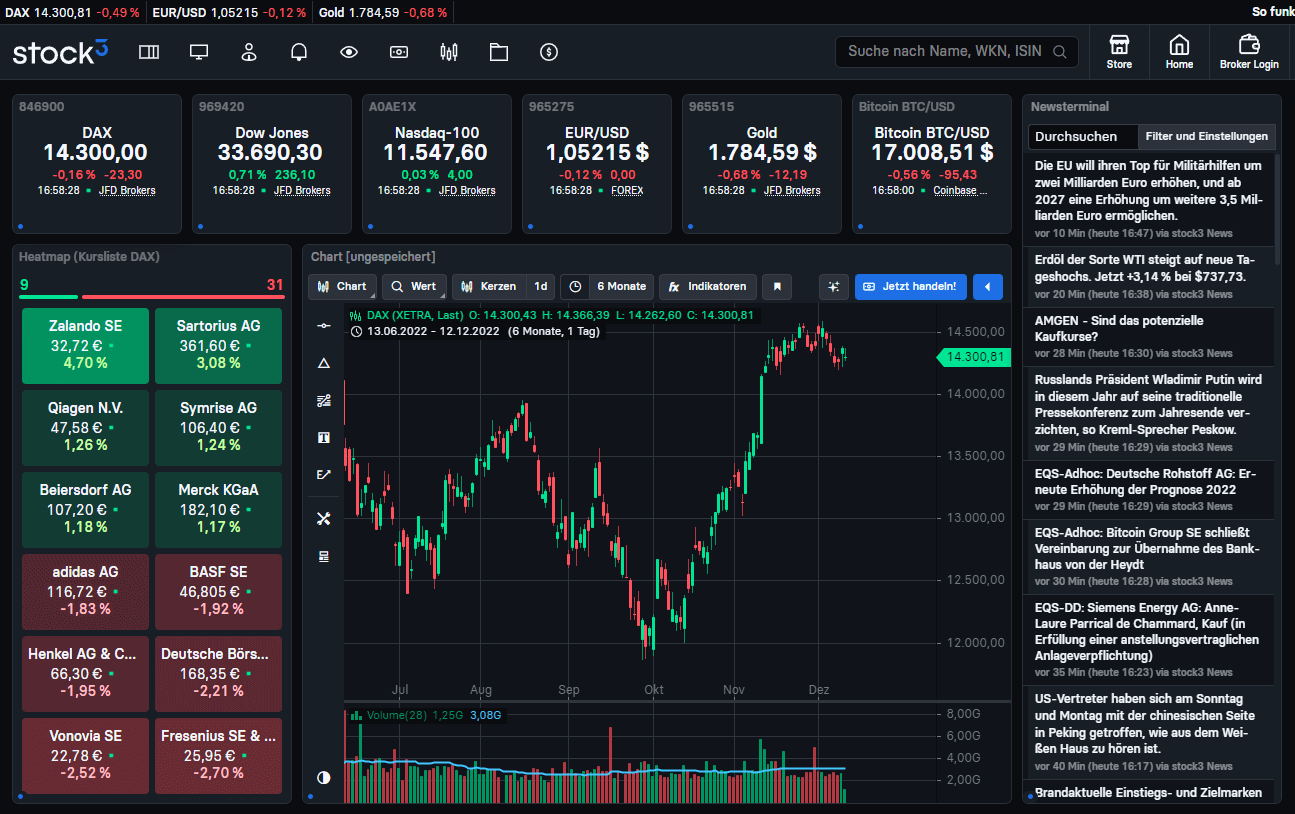1295x814 pixels.
Task: Toggle the chart contrast half-circle icon
Action: (x=323, y=777)
